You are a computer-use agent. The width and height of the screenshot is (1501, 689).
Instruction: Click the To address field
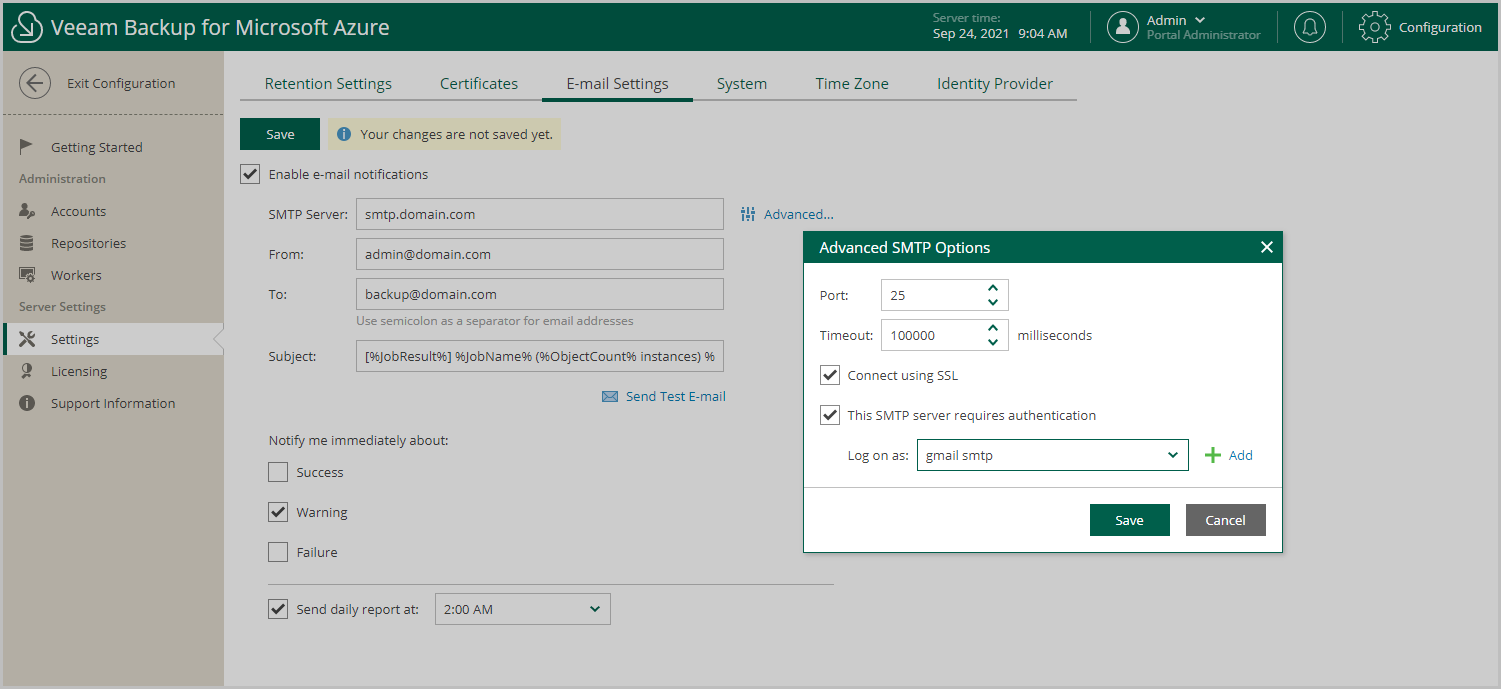(x=540, y=294)
